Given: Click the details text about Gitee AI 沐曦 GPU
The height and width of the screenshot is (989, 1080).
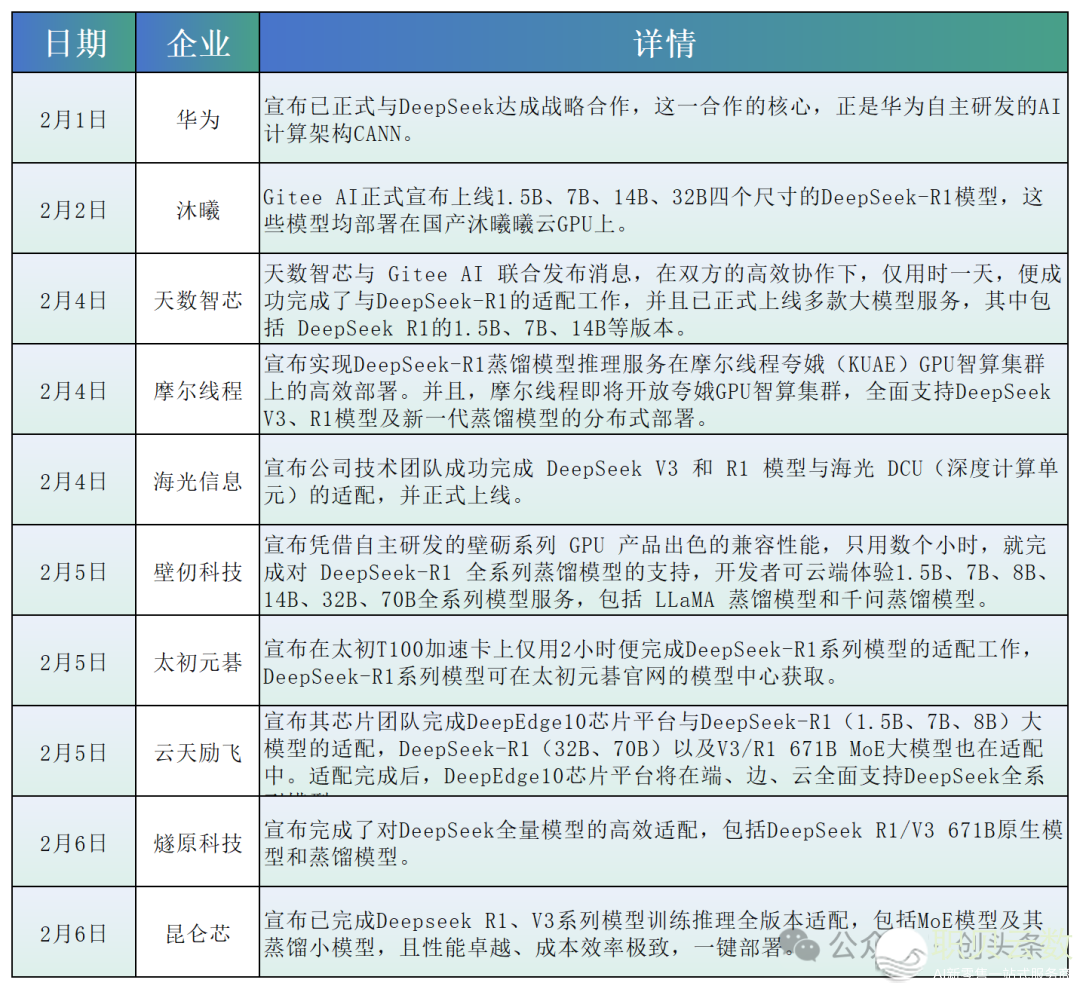Looking at the screenshot, I should [x=662, y=210].
